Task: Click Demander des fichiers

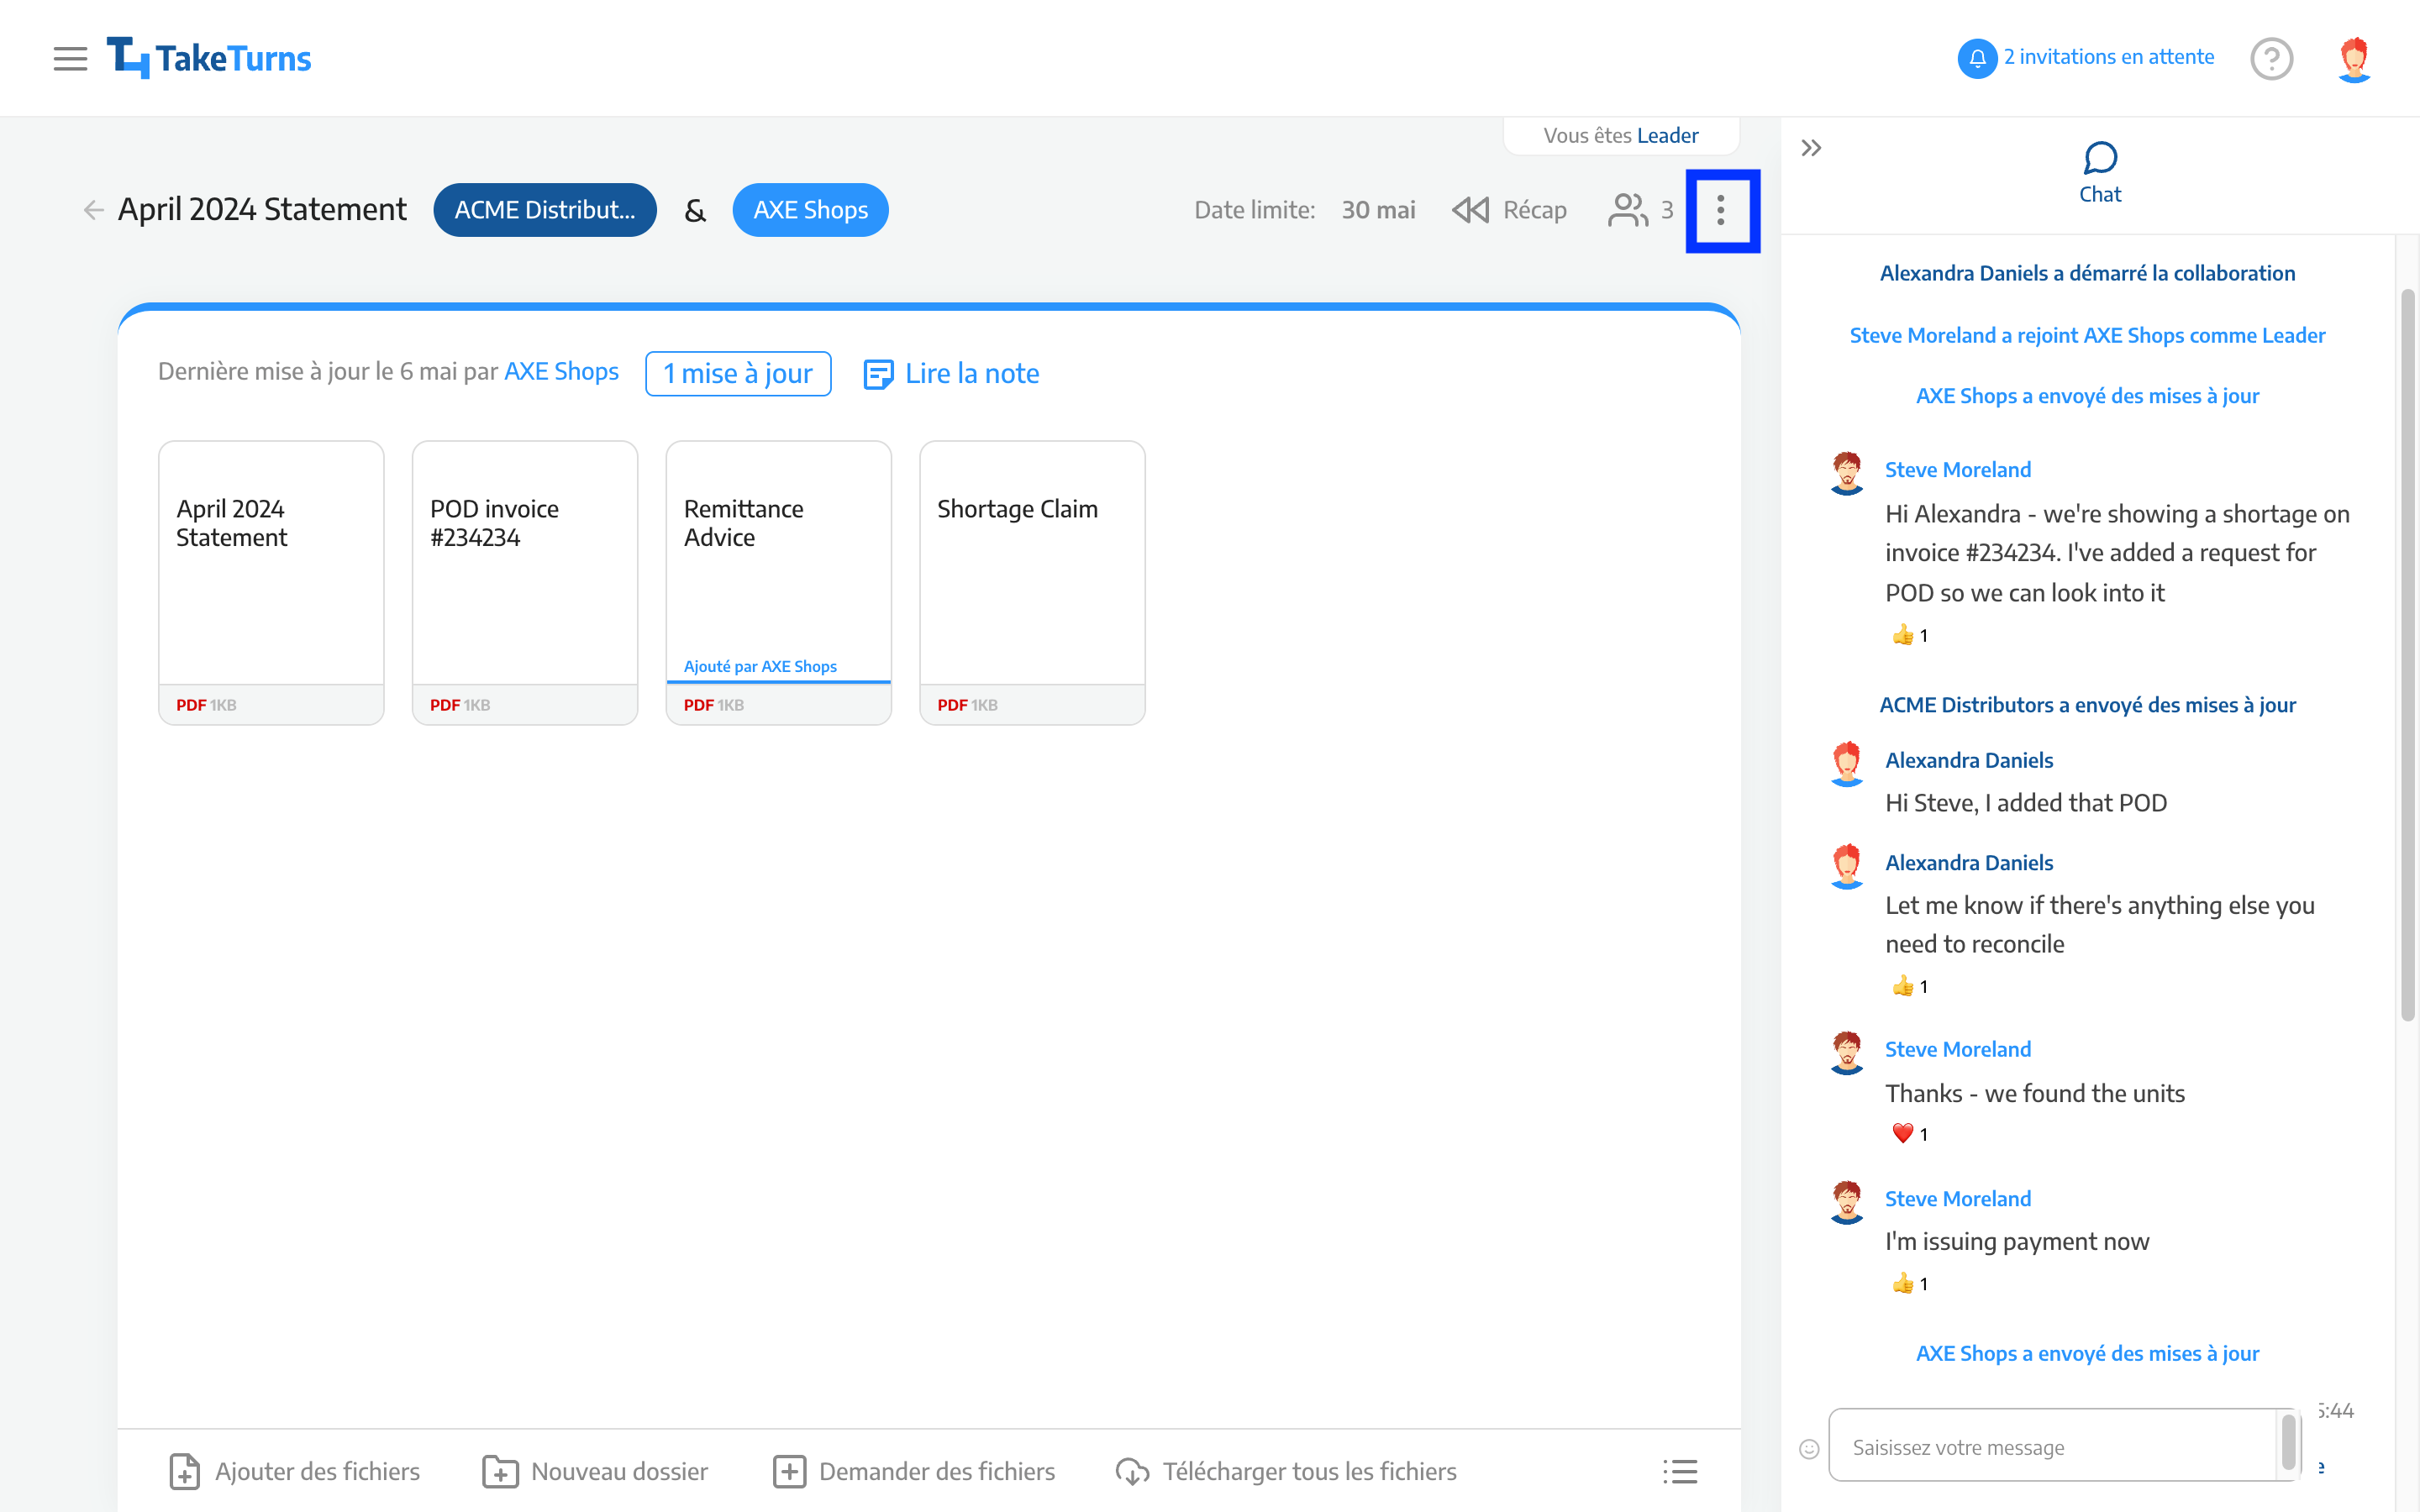Action: coord(914,1472)
